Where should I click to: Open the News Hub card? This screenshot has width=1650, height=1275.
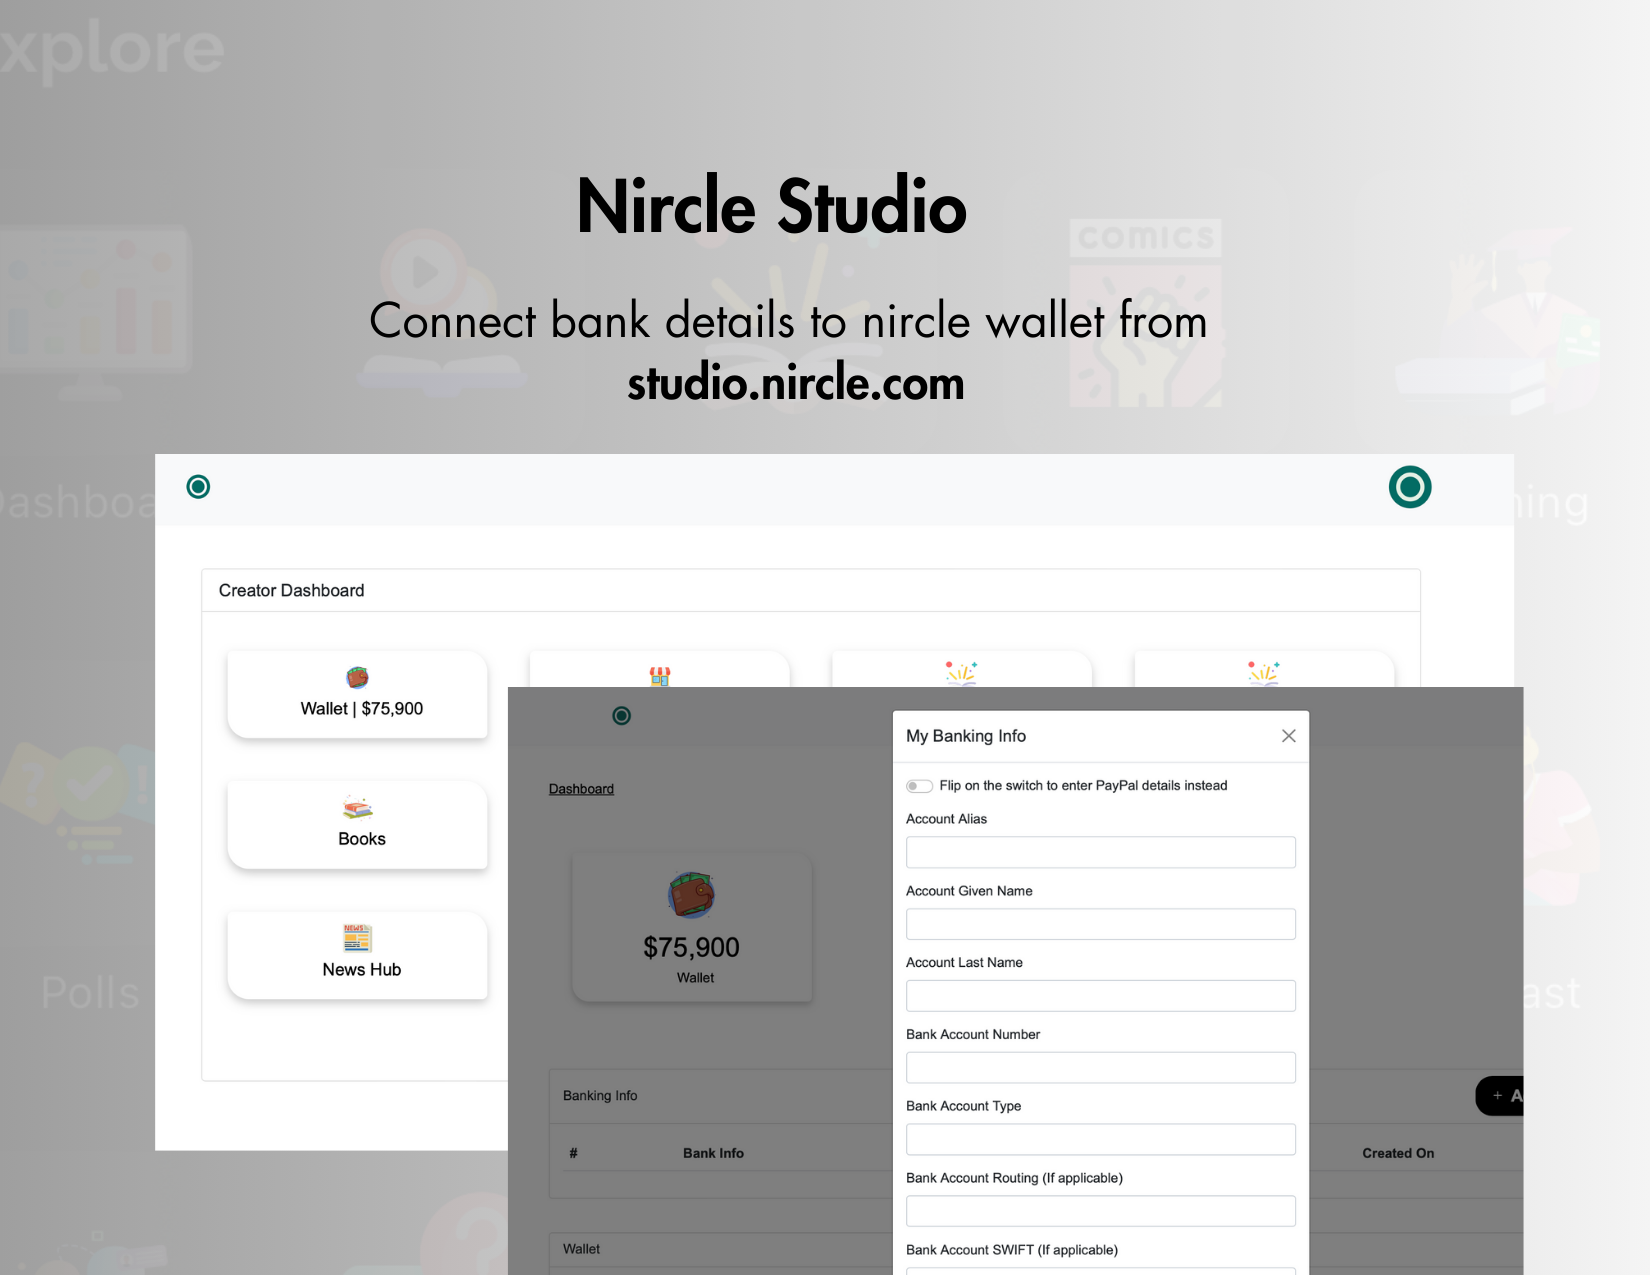pos(358,955)
